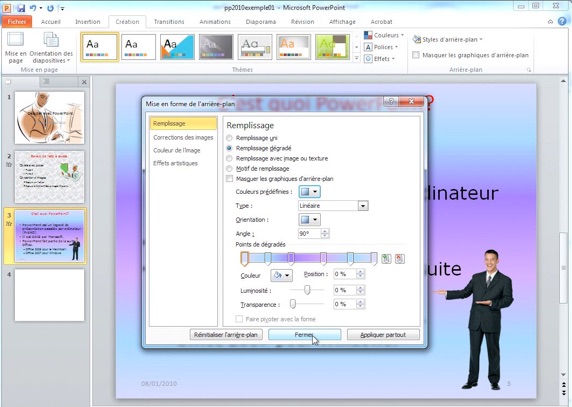The width and height of the screenshot is (572, 407).
Task: Switch to the Insertion tab
Action: coord(88,22)
